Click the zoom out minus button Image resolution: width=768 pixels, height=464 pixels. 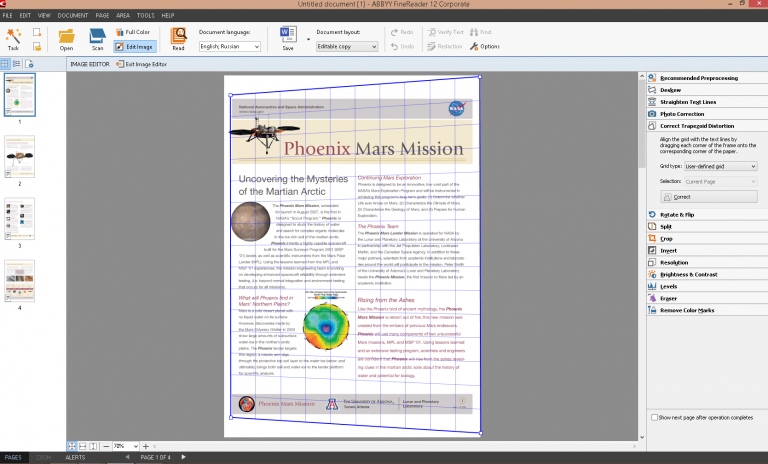(x=106, y=446)
